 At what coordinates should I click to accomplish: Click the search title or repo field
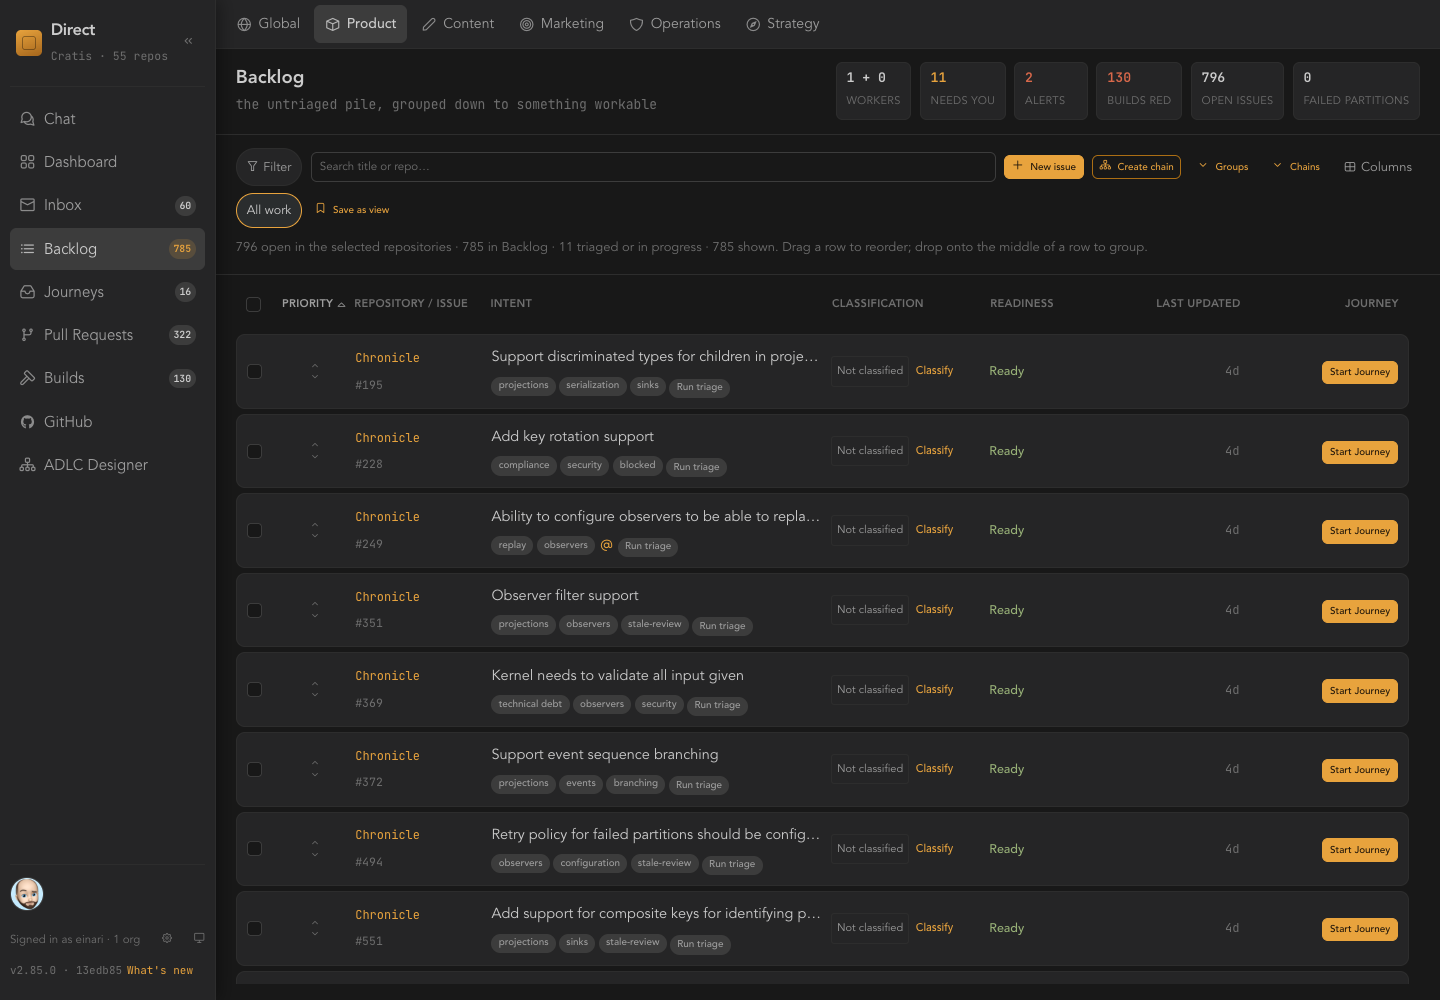pos(653,167)
